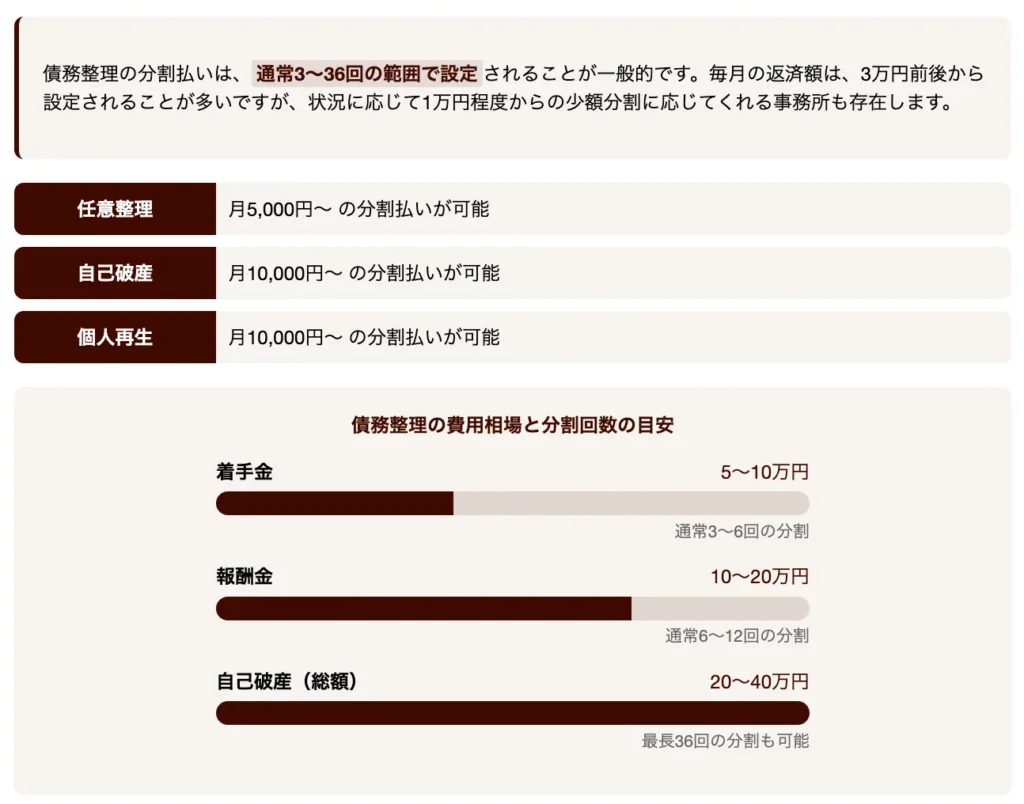Click the 20〜40万円 amount
Screen dimensions: 1024x804
click(x=759, y=682)
